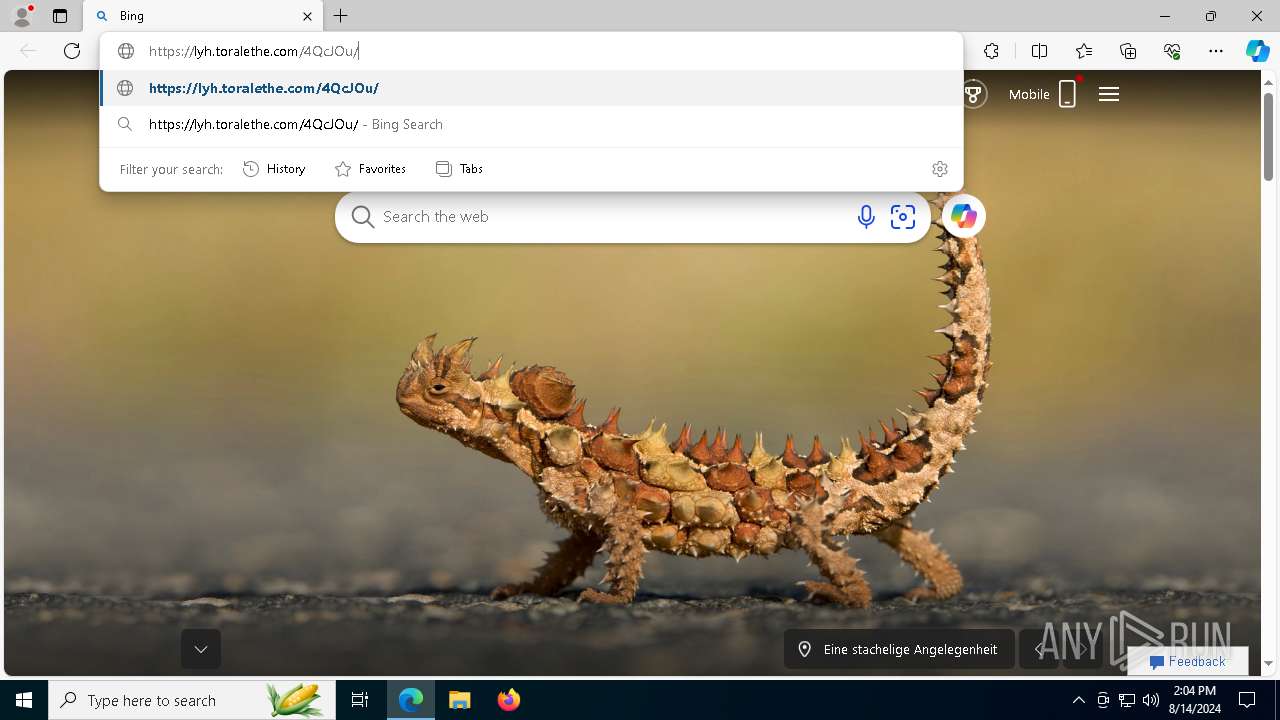The width and height of the screenshot is (1280, 720).
Task: Open the Favorites star icon
Action: pos(1084,51)
